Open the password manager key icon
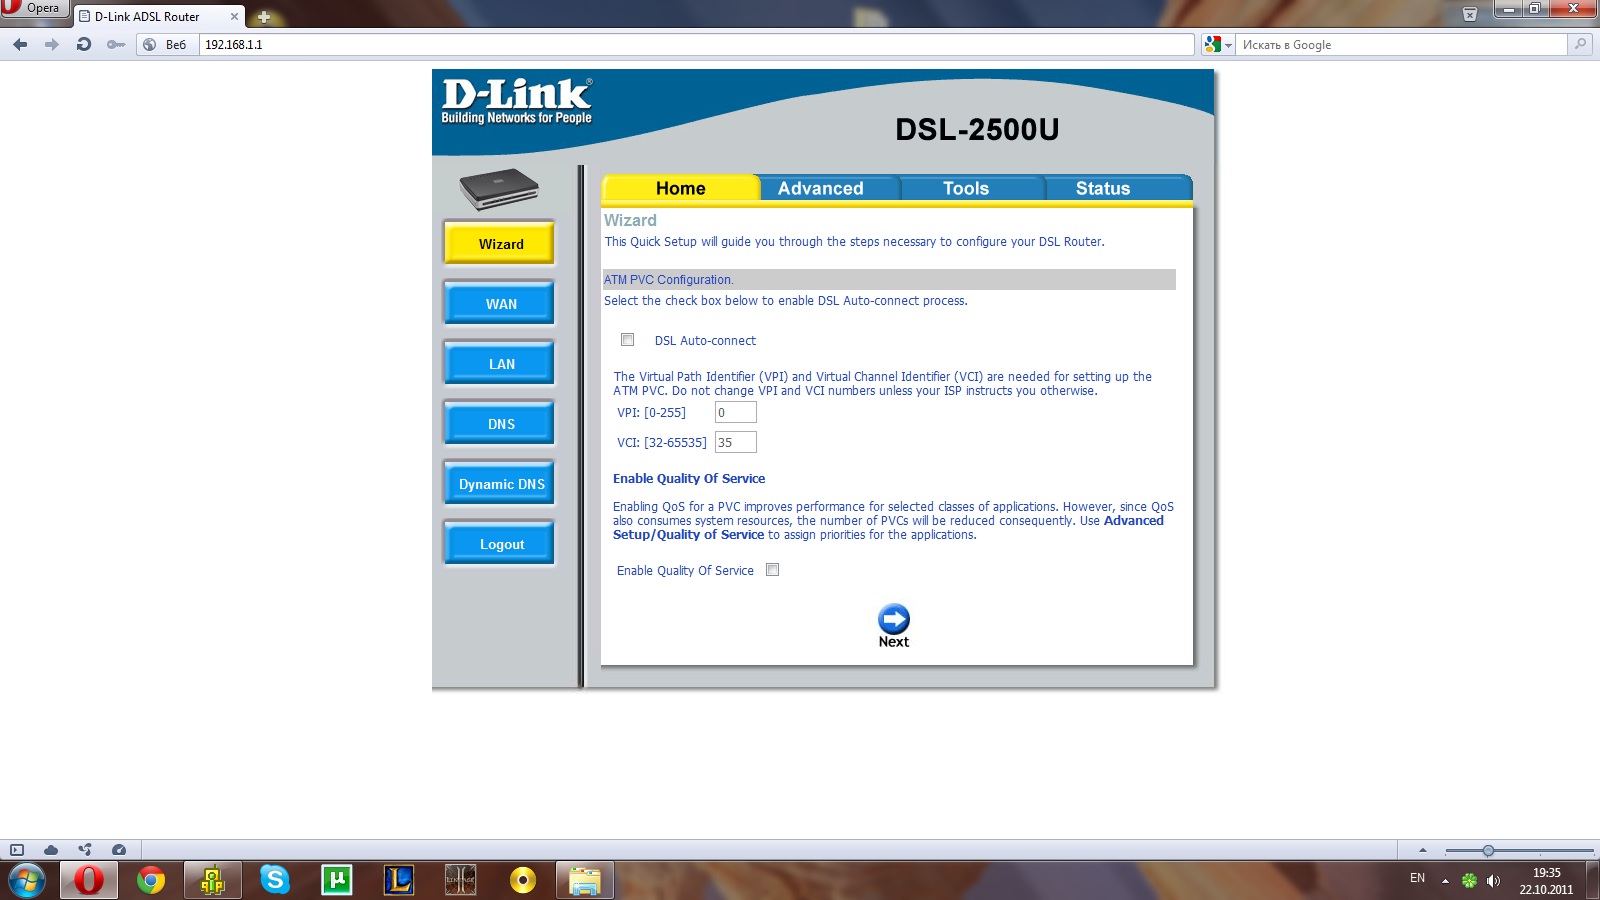The width and height of the screenshot is (1600, 900). pyautogui.click(x=116, y=44)
